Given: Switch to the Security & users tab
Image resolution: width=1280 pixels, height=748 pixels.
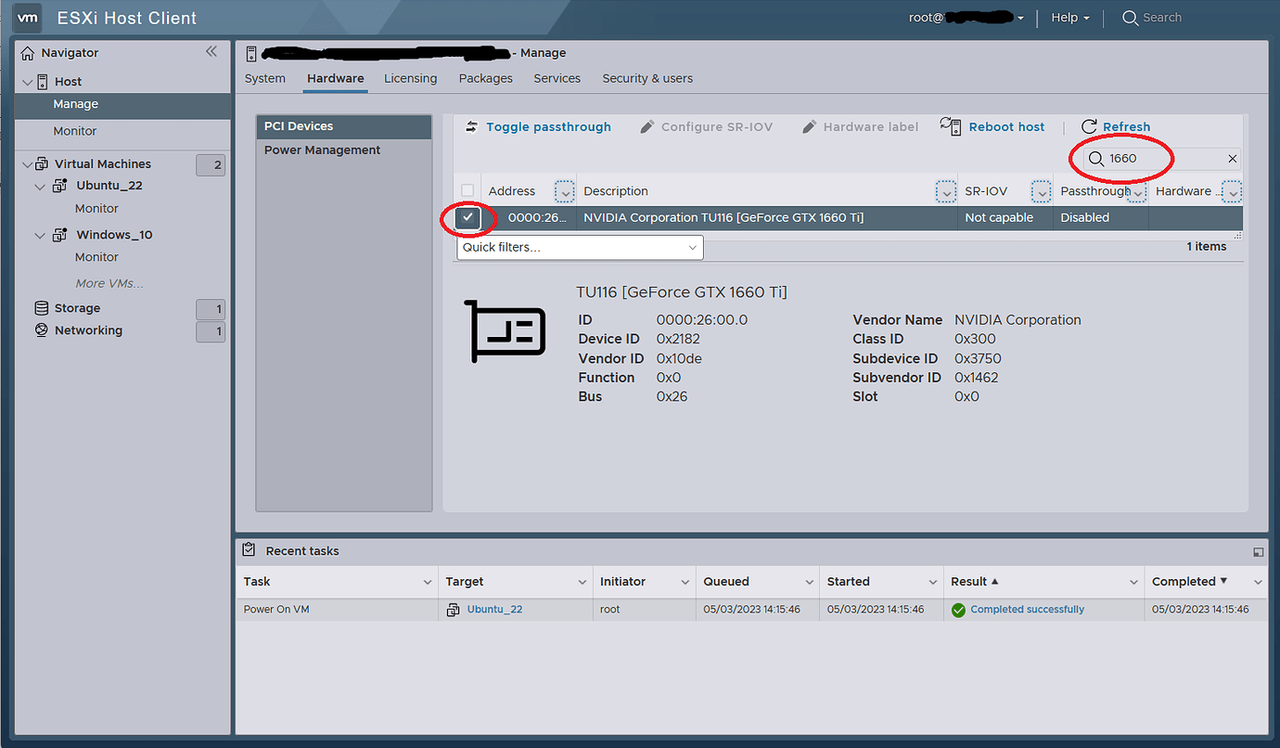Looking at the screenshot, I should (647, 78).
